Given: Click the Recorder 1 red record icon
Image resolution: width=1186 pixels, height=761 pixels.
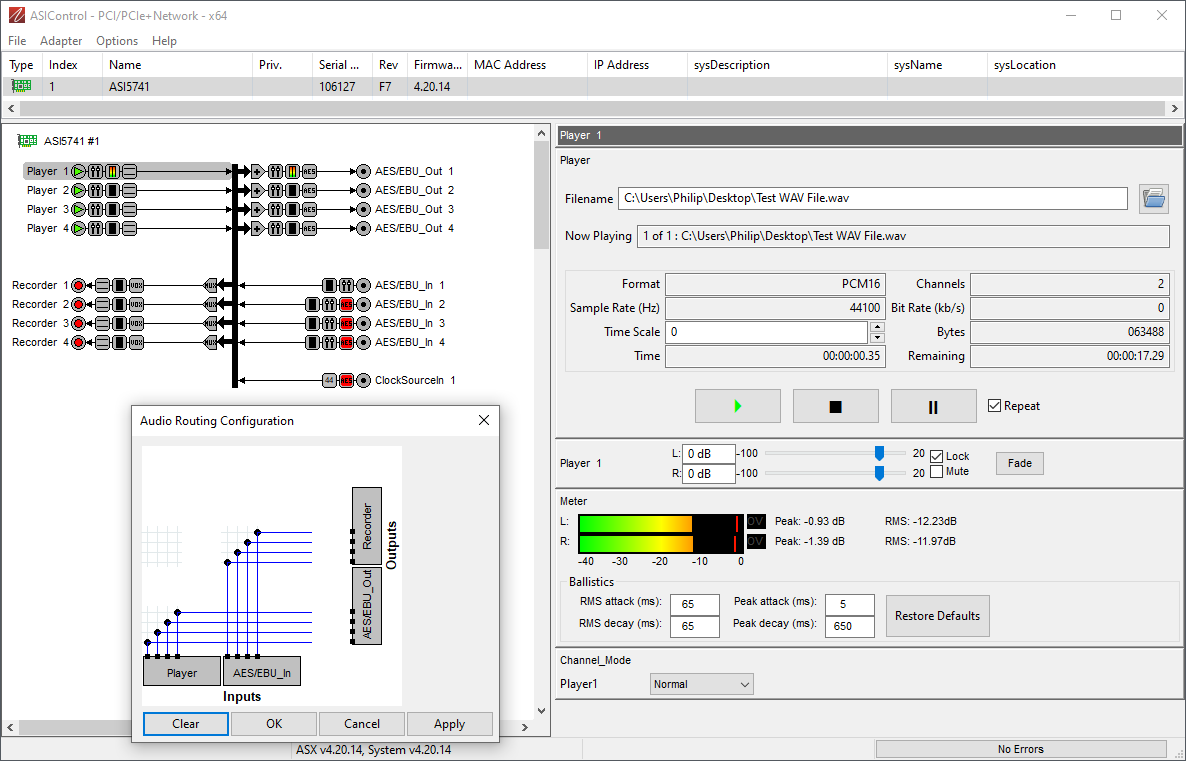Looking at the screenshot, I should point(78,285).
